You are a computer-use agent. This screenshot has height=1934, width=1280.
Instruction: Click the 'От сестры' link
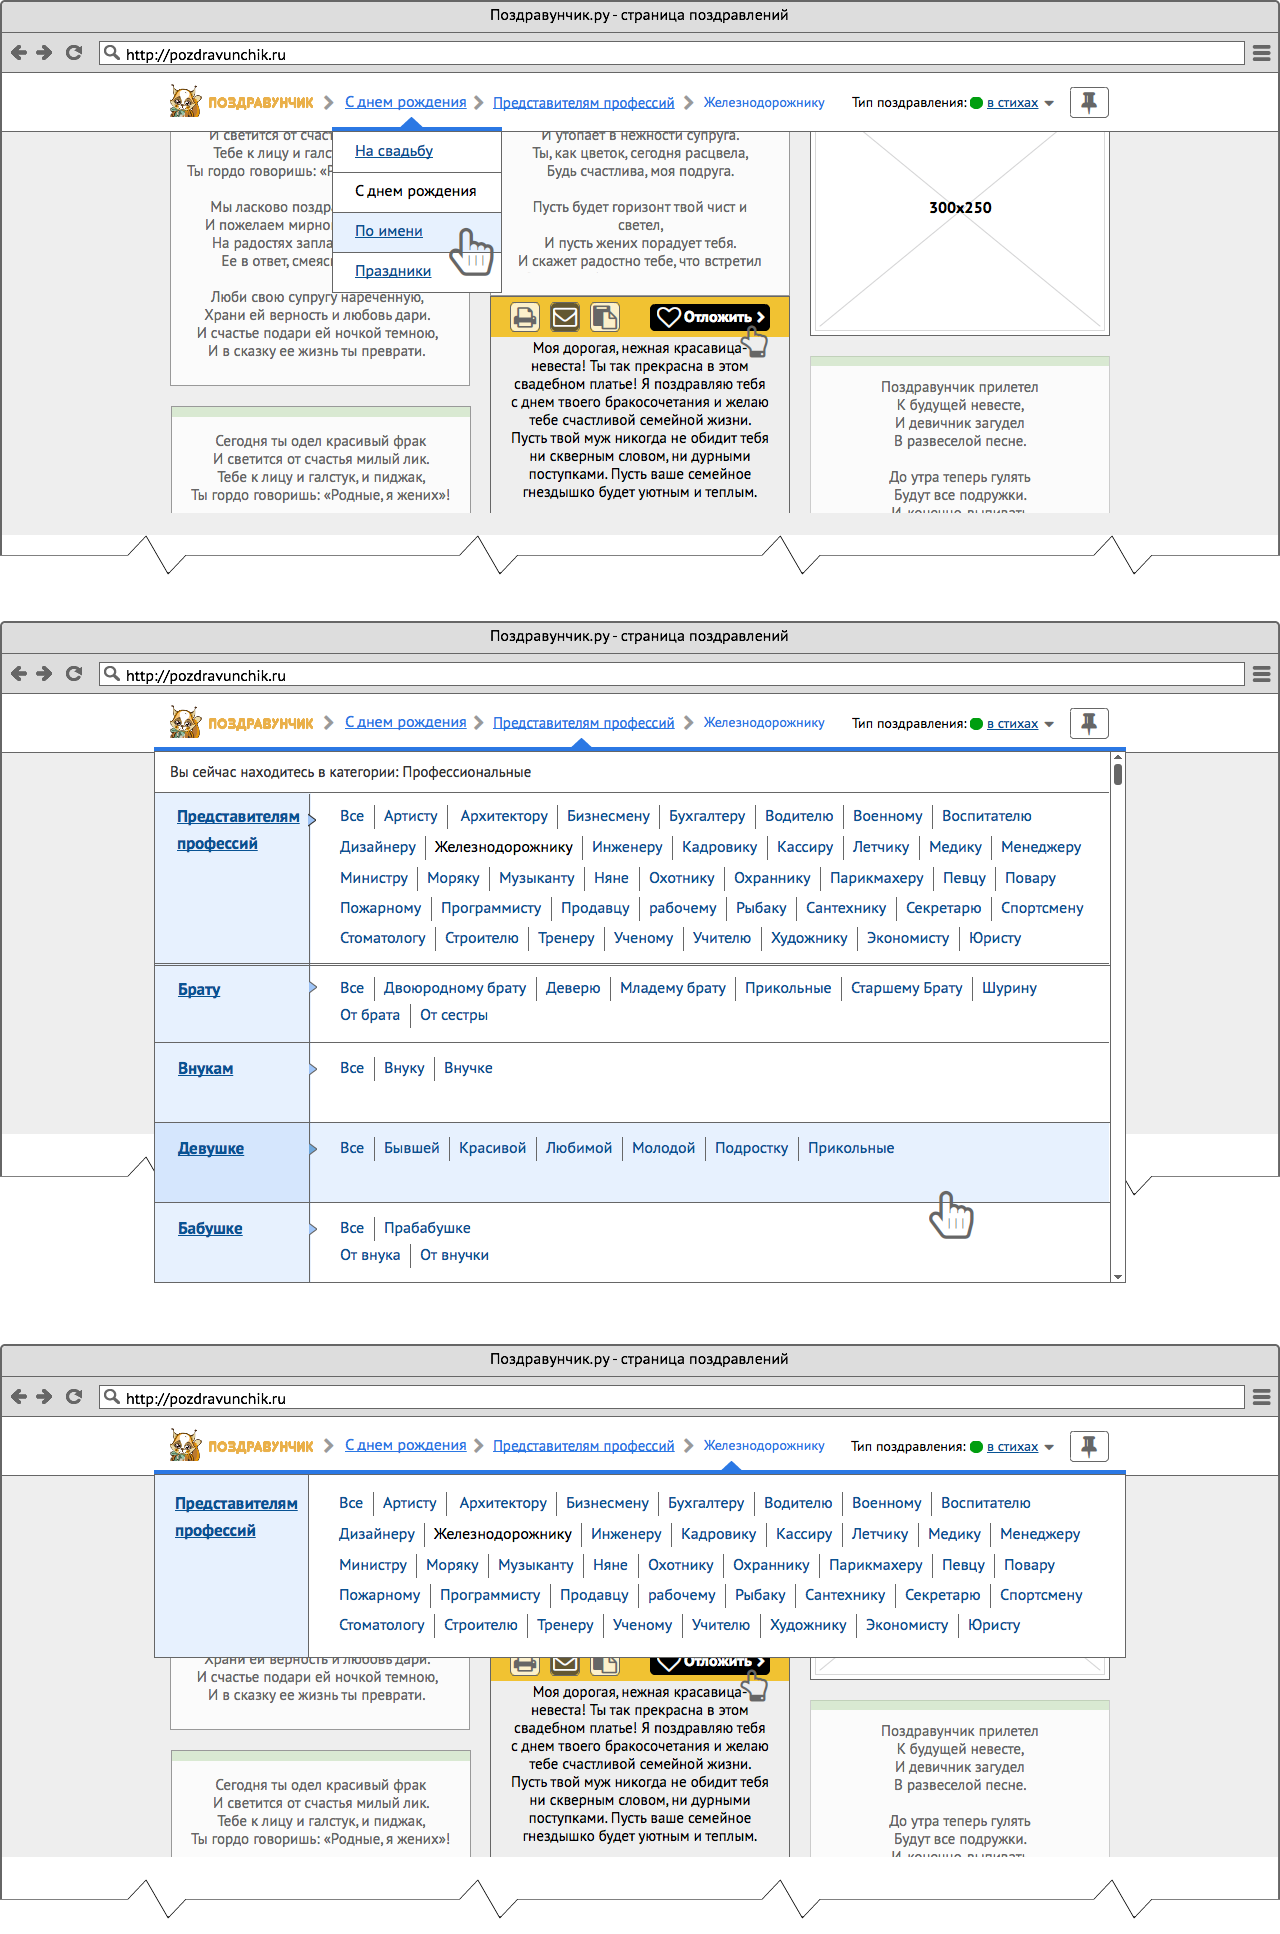tap(454, 1015)
